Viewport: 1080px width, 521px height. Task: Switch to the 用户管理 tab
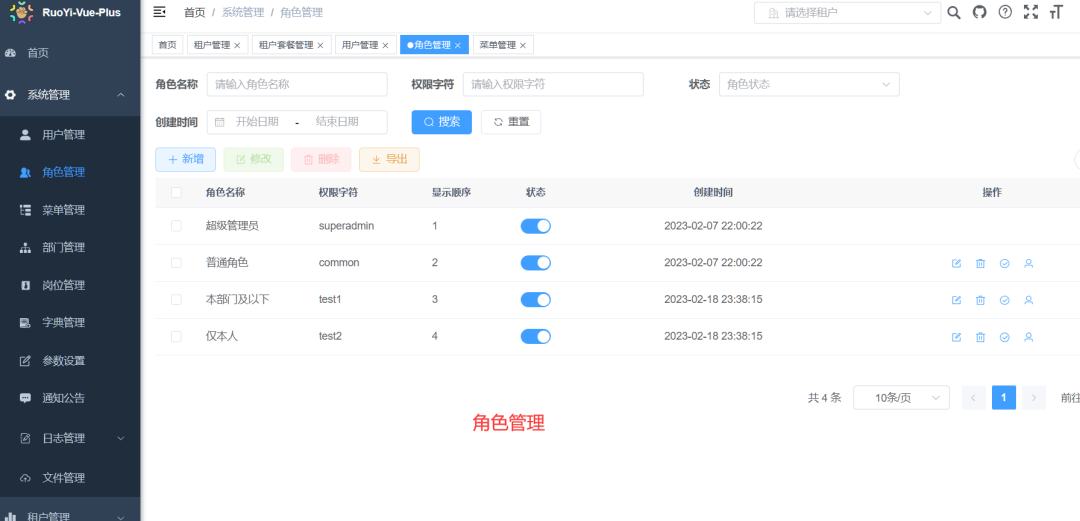point(360,45)
